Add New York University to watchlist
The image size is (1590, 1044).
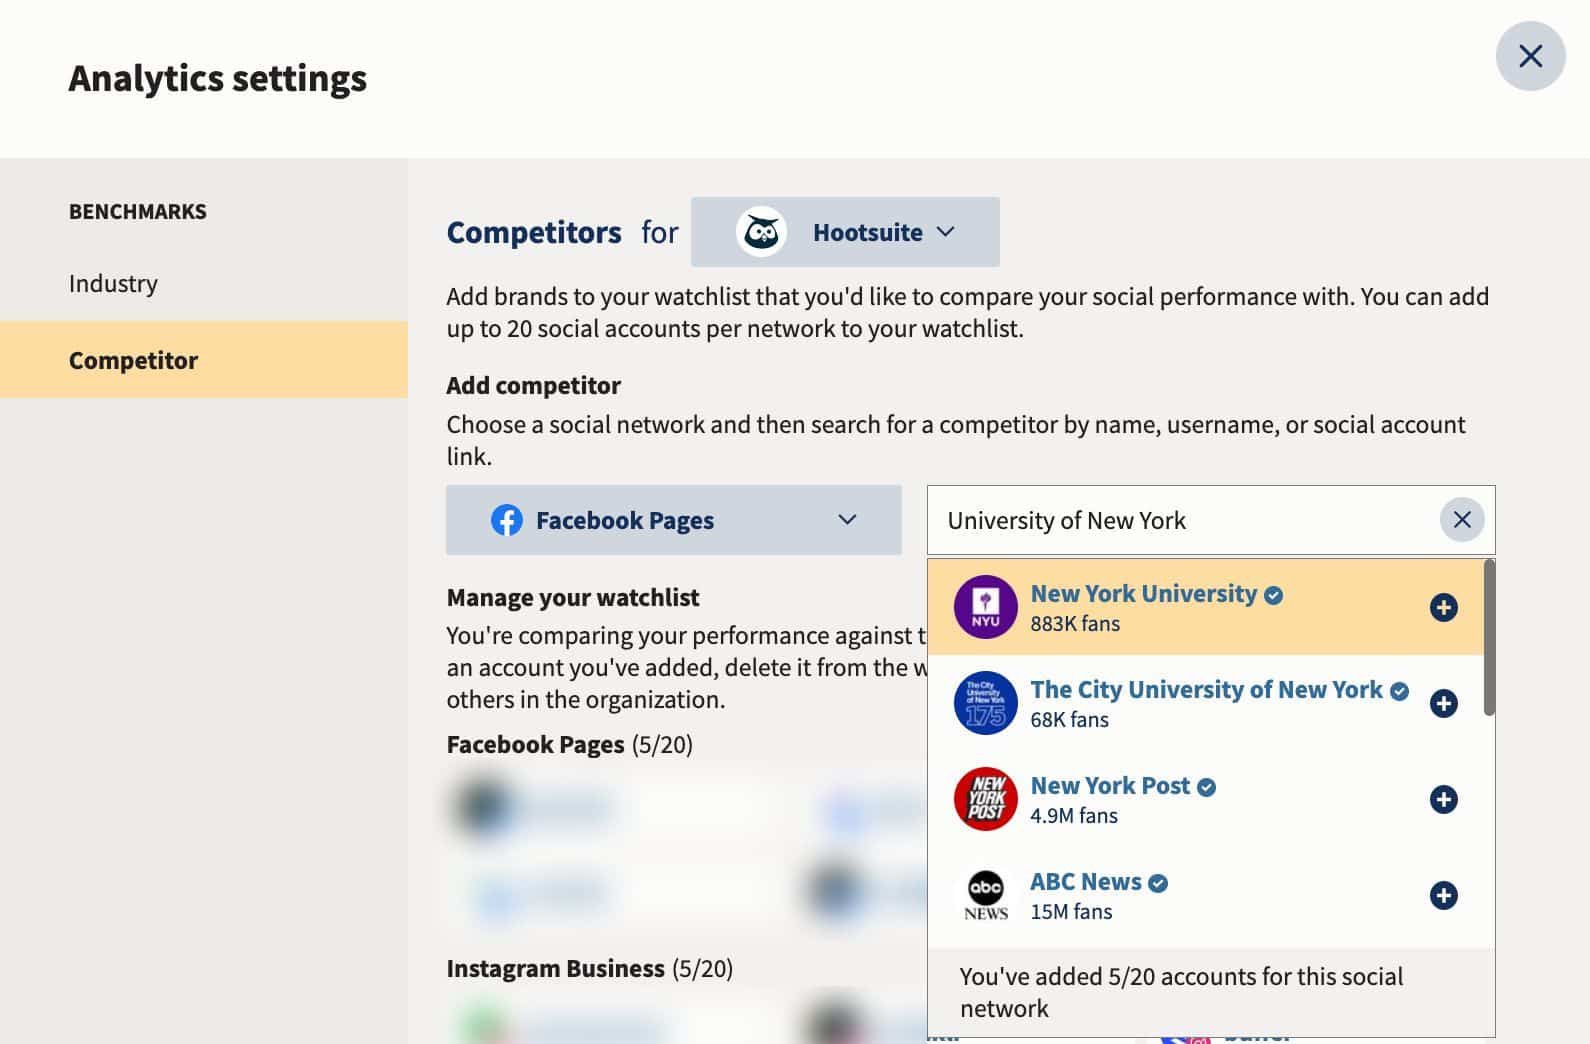1443,607
